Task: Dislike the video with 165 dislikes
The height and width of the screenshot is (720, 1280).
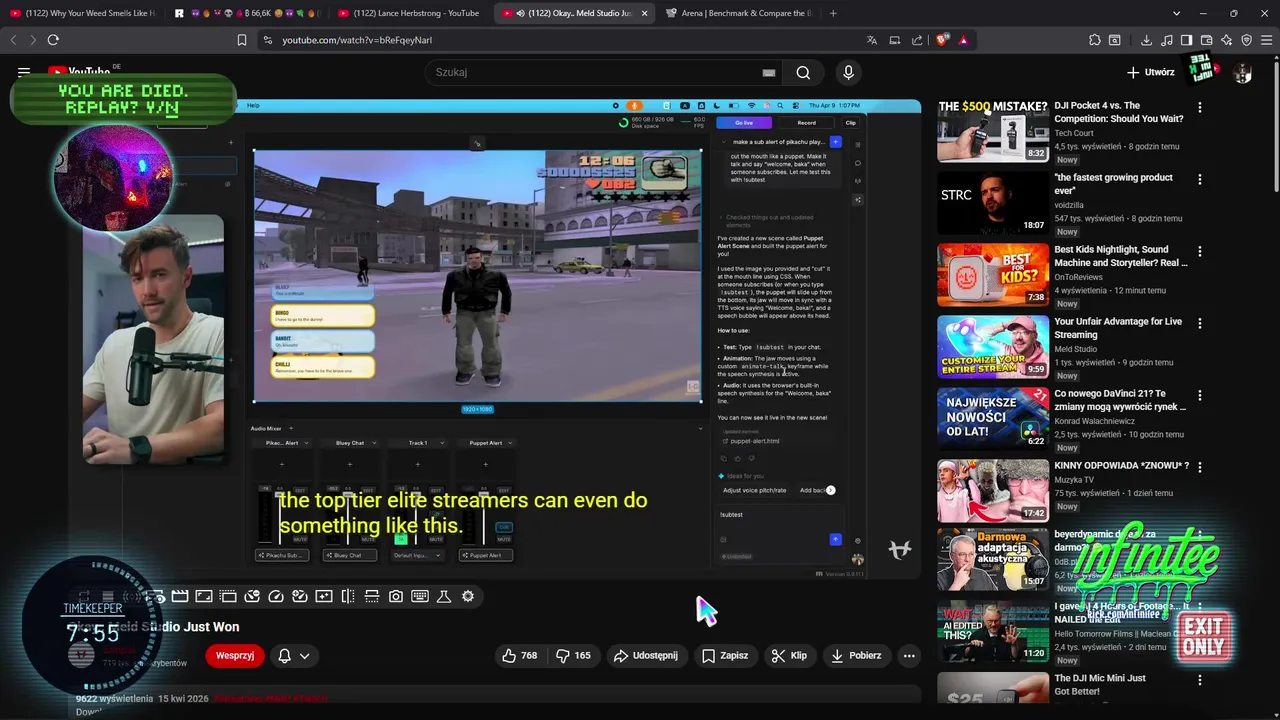Action: pyautogui.click(x=574, y=656)
